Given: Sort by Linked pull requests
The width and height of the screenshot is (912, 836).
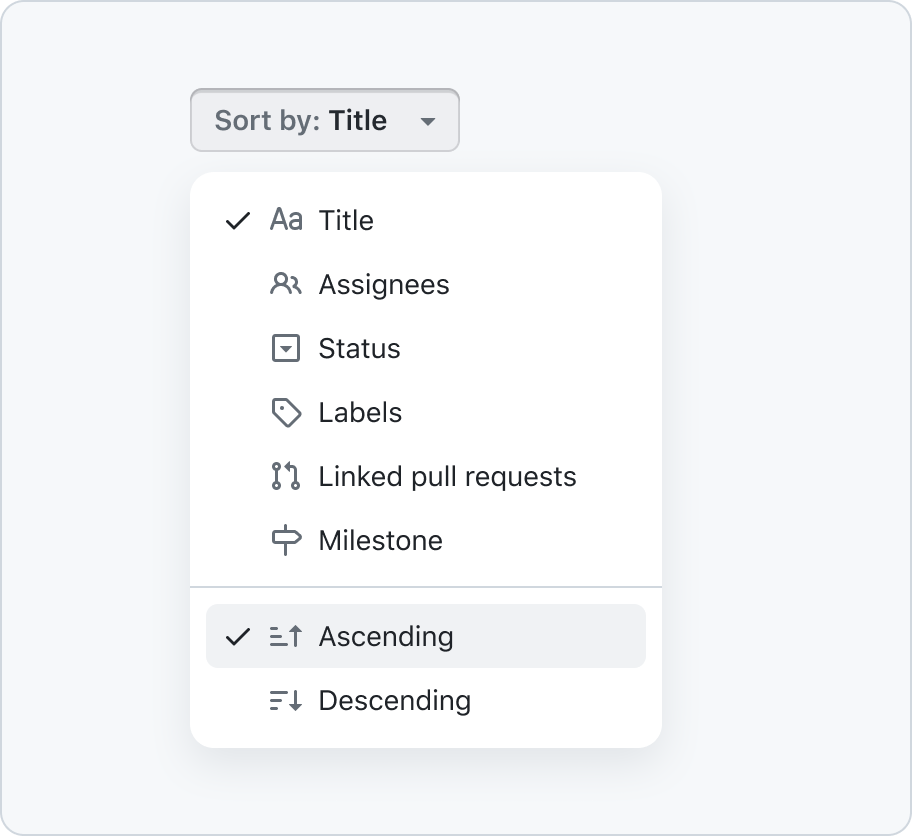Looking at the screenshot, I should click(x=426, y=476).
